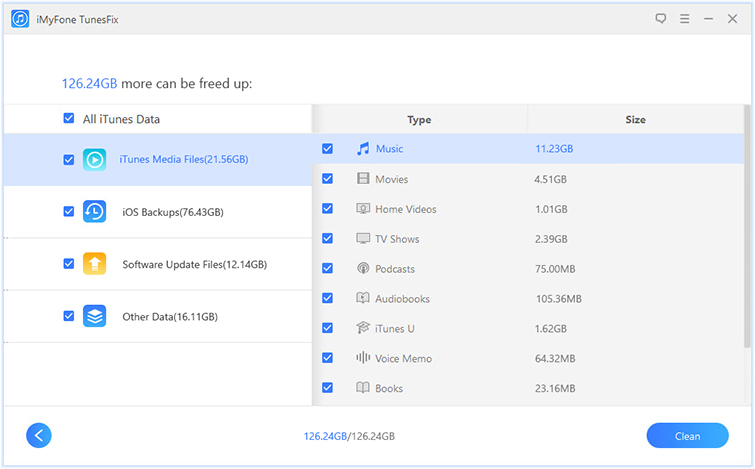Viewport: 755px width, 469px height.
Task: Click the Music note icon
Action: pyautogui.click(x=363, y=148)
